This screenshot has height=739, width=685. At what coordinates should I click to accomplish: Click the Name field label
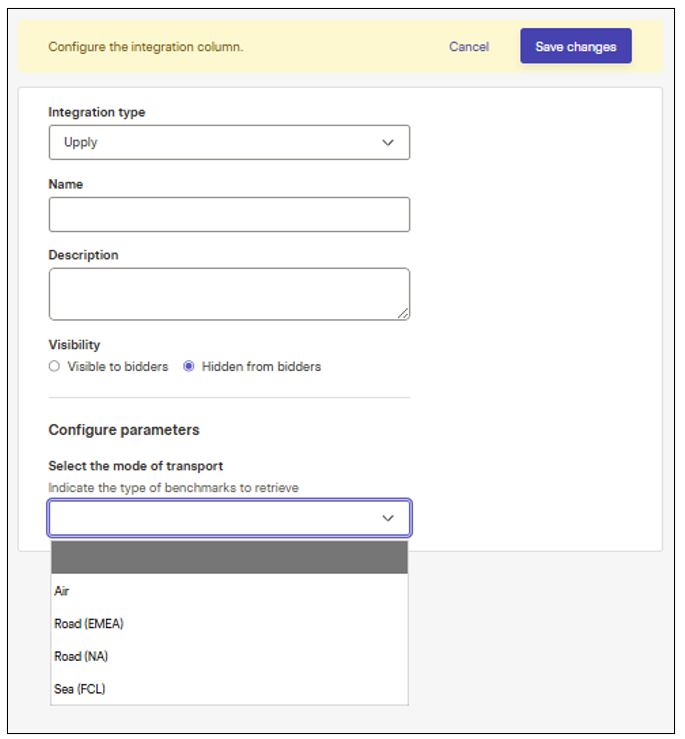click(66, 184)
